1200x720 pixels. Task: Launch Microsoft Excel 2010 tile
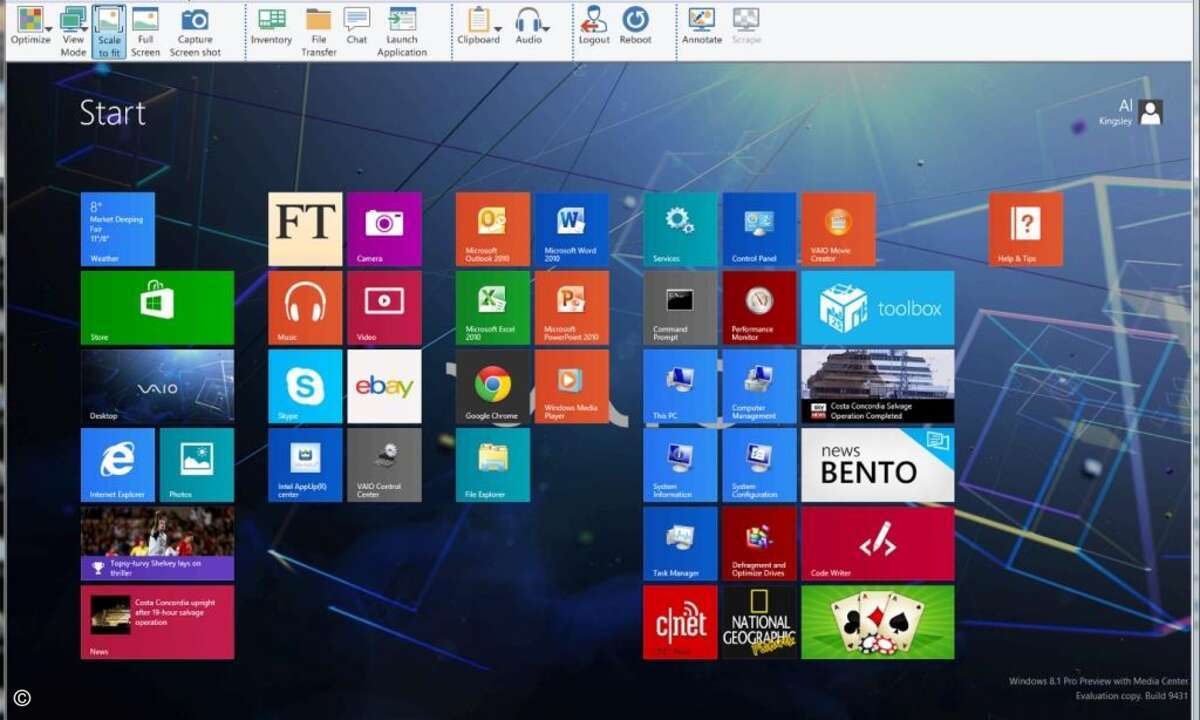point(493,308)
